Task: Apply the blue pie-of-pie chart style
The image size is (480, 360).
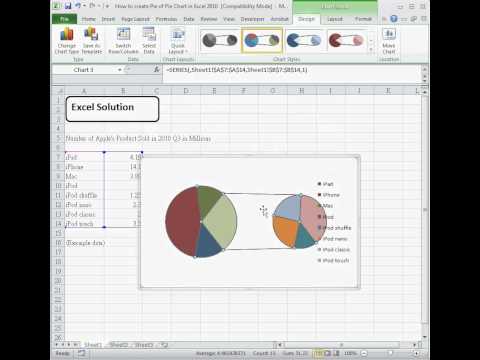Action: 303,40
